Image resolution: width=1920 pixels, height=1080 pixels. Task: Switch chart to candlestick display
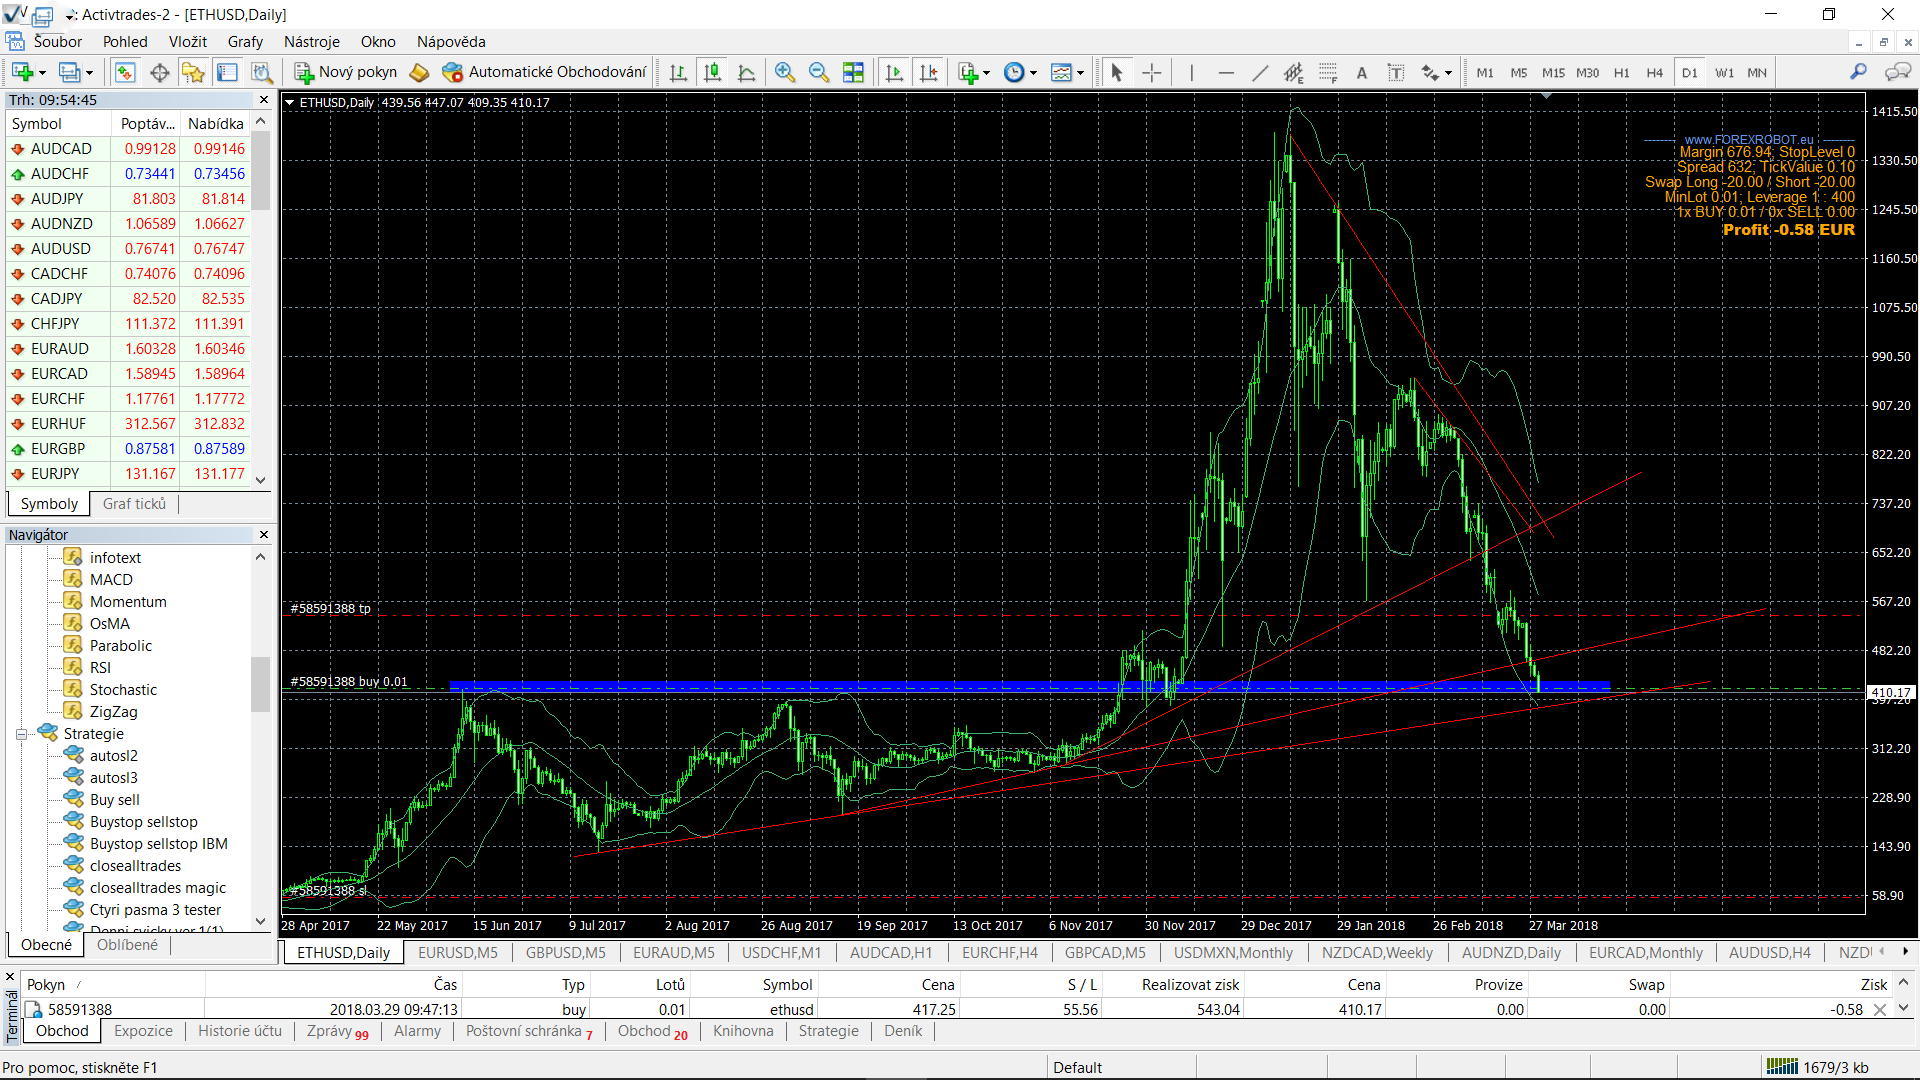pos(712,72)
